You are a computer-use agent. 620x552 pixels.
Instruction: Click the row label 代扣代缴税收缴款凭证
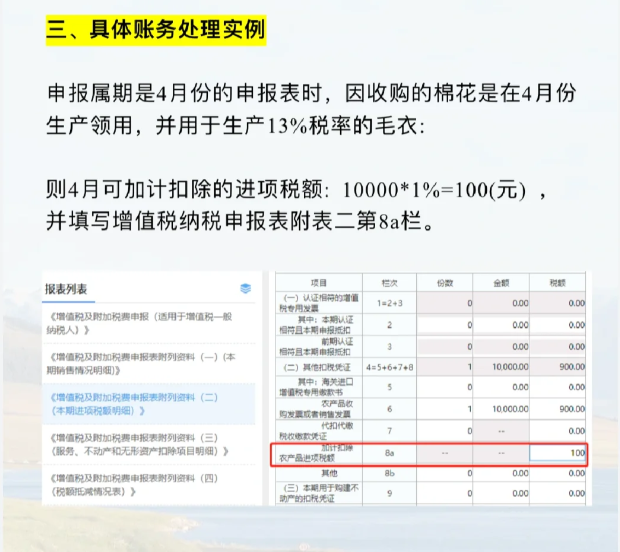pos(316,431)
